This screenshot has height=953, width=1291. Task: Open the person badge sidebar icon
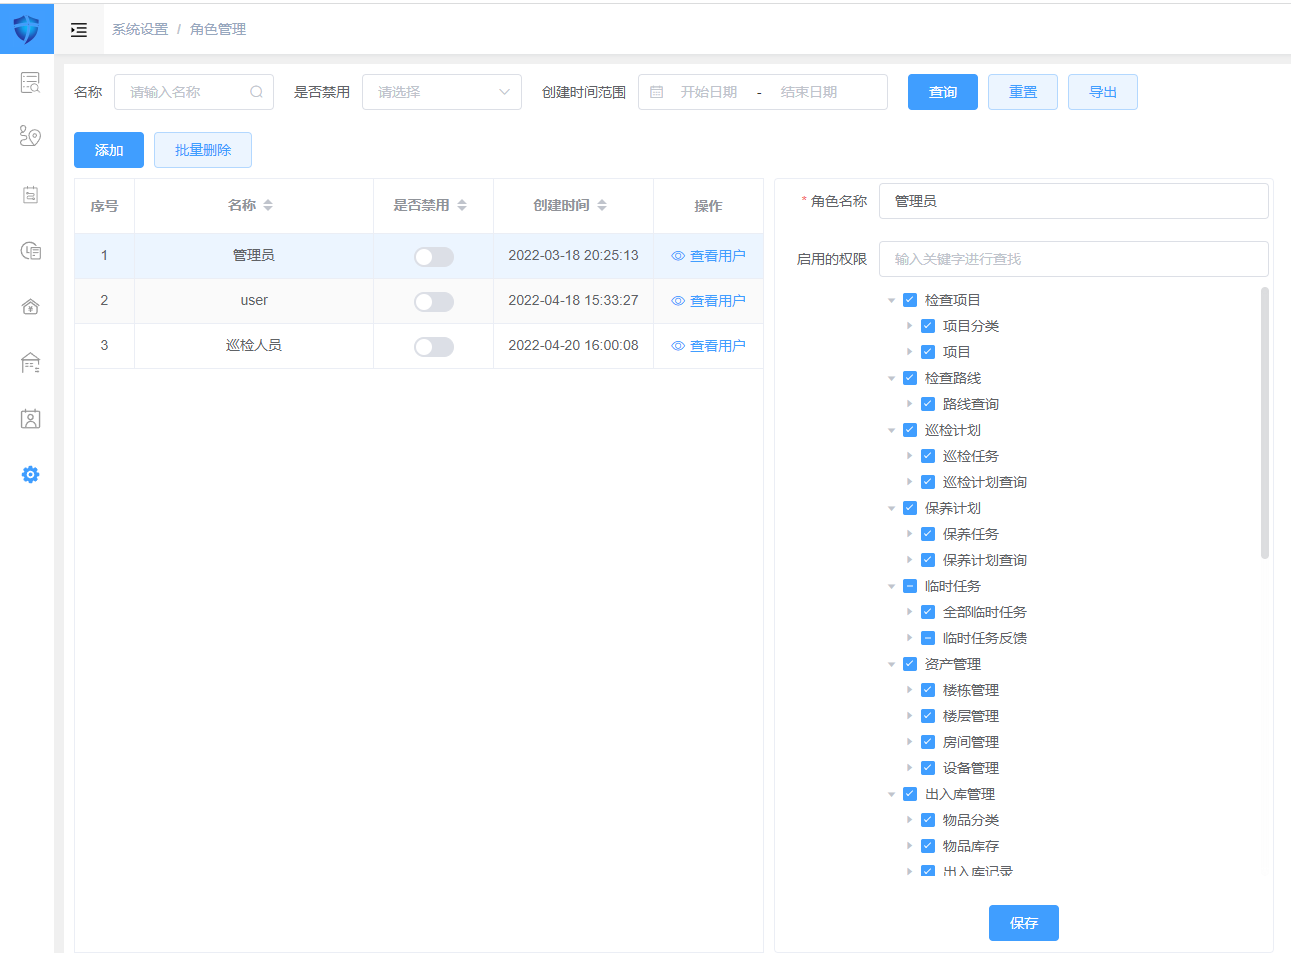(30, 418)
